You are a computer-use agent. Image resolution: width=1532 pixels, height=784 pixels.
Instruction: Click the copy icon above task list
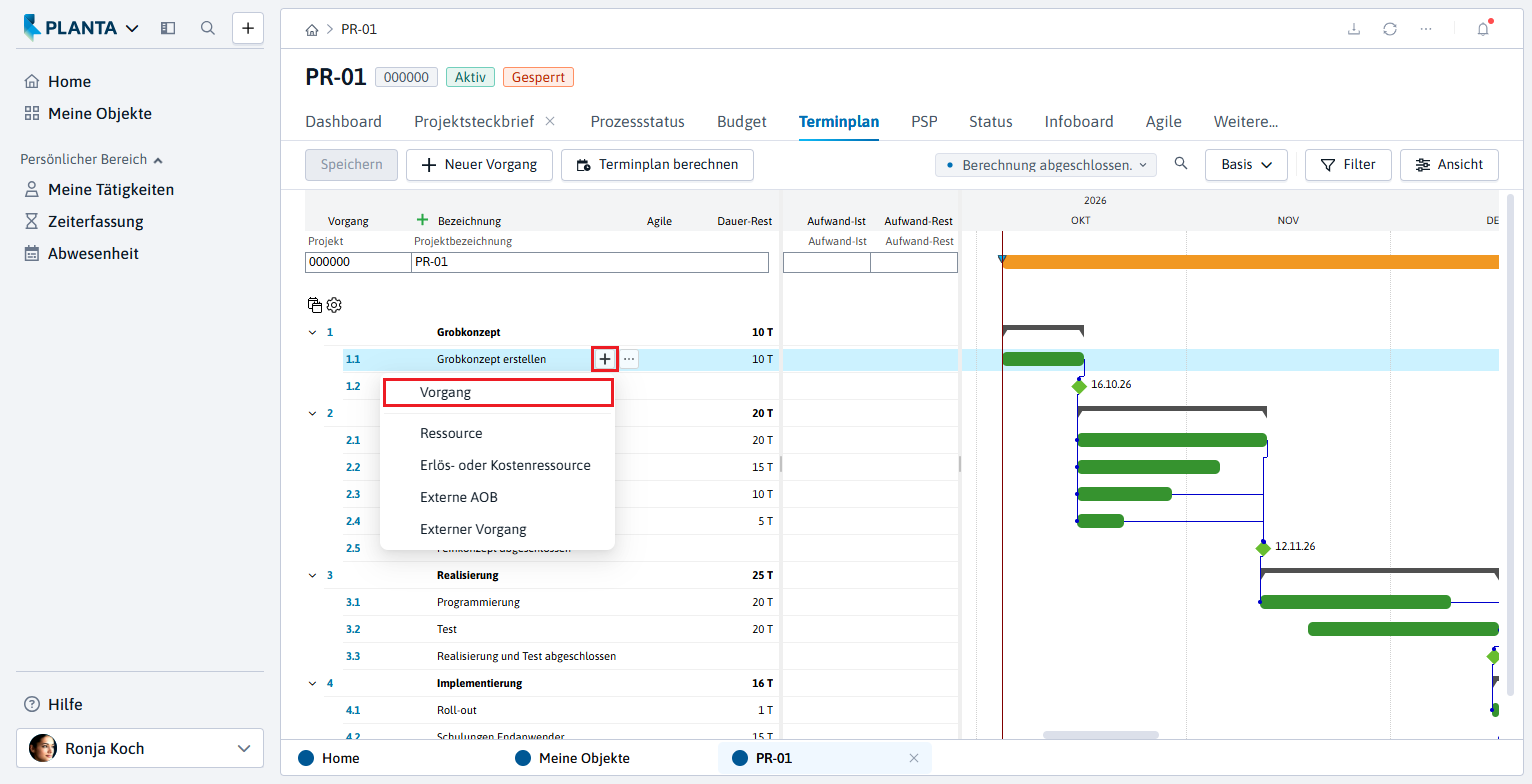(x=315, y=305)
